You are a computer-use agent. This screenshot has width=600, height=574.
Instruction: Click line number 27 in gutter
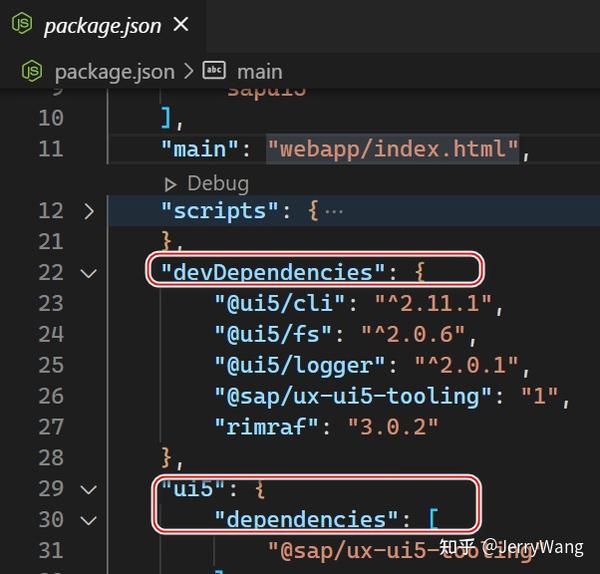point(51,427)
